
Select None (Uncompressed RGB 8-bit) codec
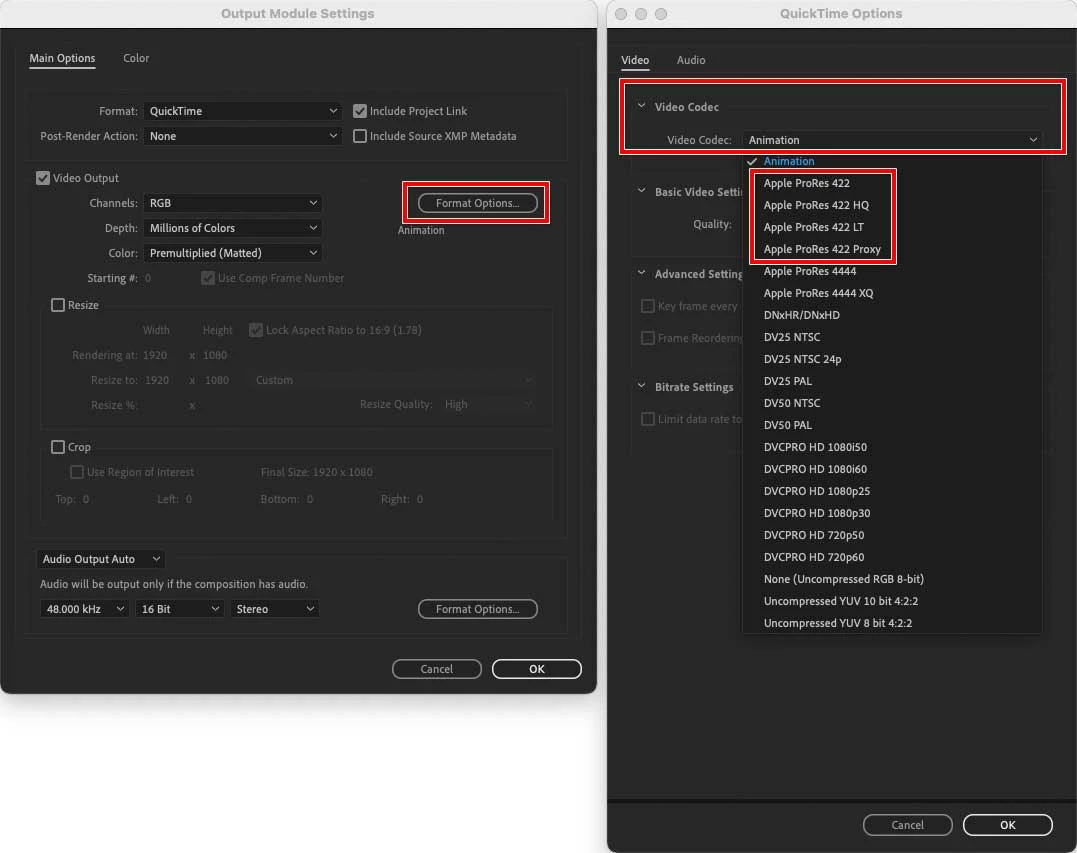point(892,579)
